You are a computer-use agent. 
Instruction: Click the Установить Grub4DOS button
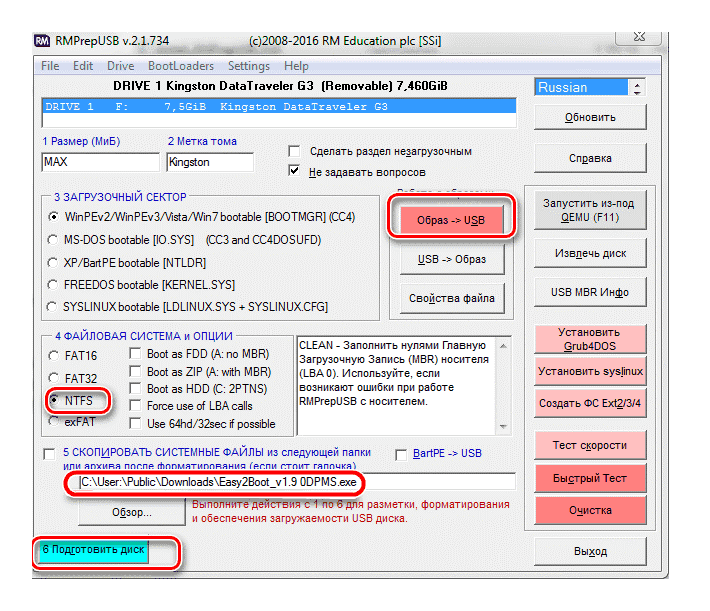(590, 339)
